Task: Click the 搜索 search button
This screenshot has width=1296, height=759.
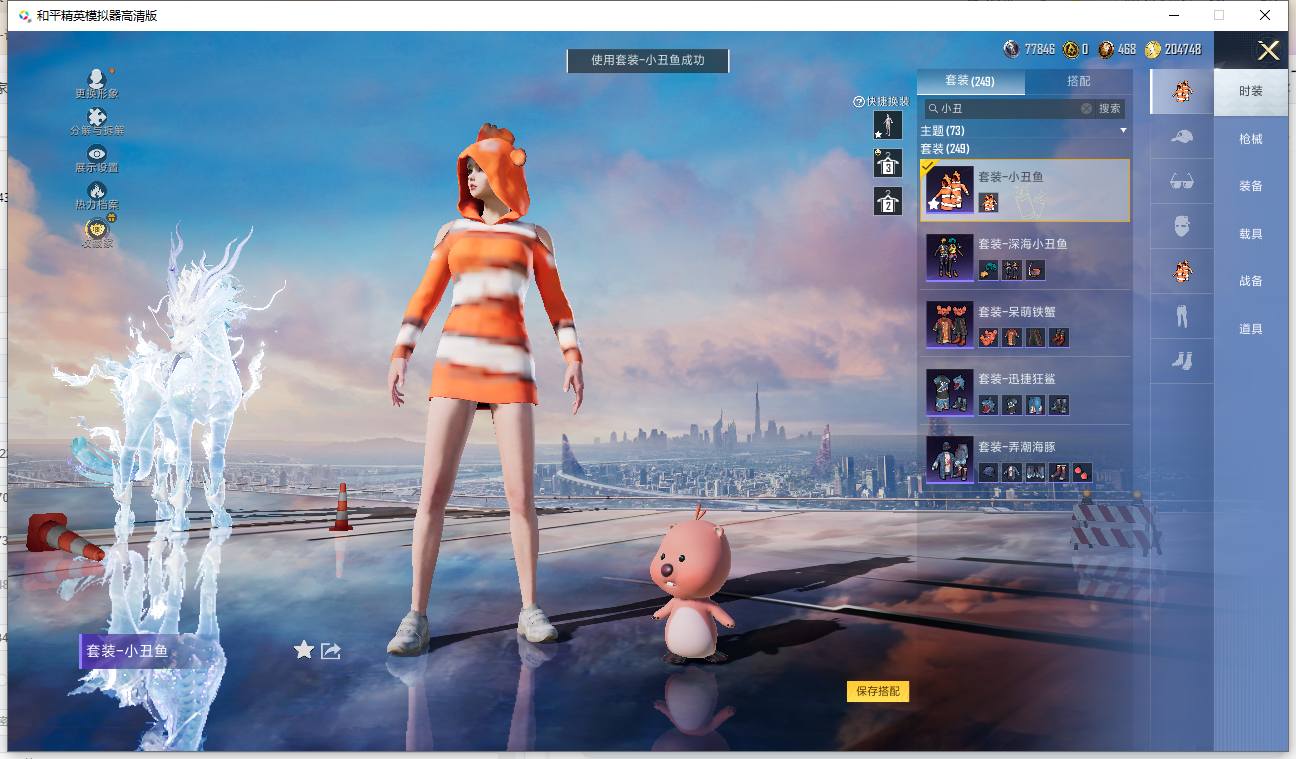Action: [x=1110, y=108]
